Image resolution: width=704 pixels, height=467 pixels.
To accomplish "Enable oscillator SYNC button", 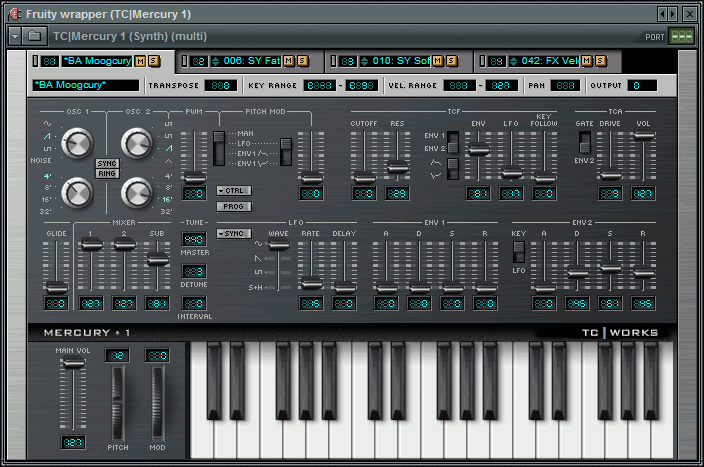I will [107, 161].
